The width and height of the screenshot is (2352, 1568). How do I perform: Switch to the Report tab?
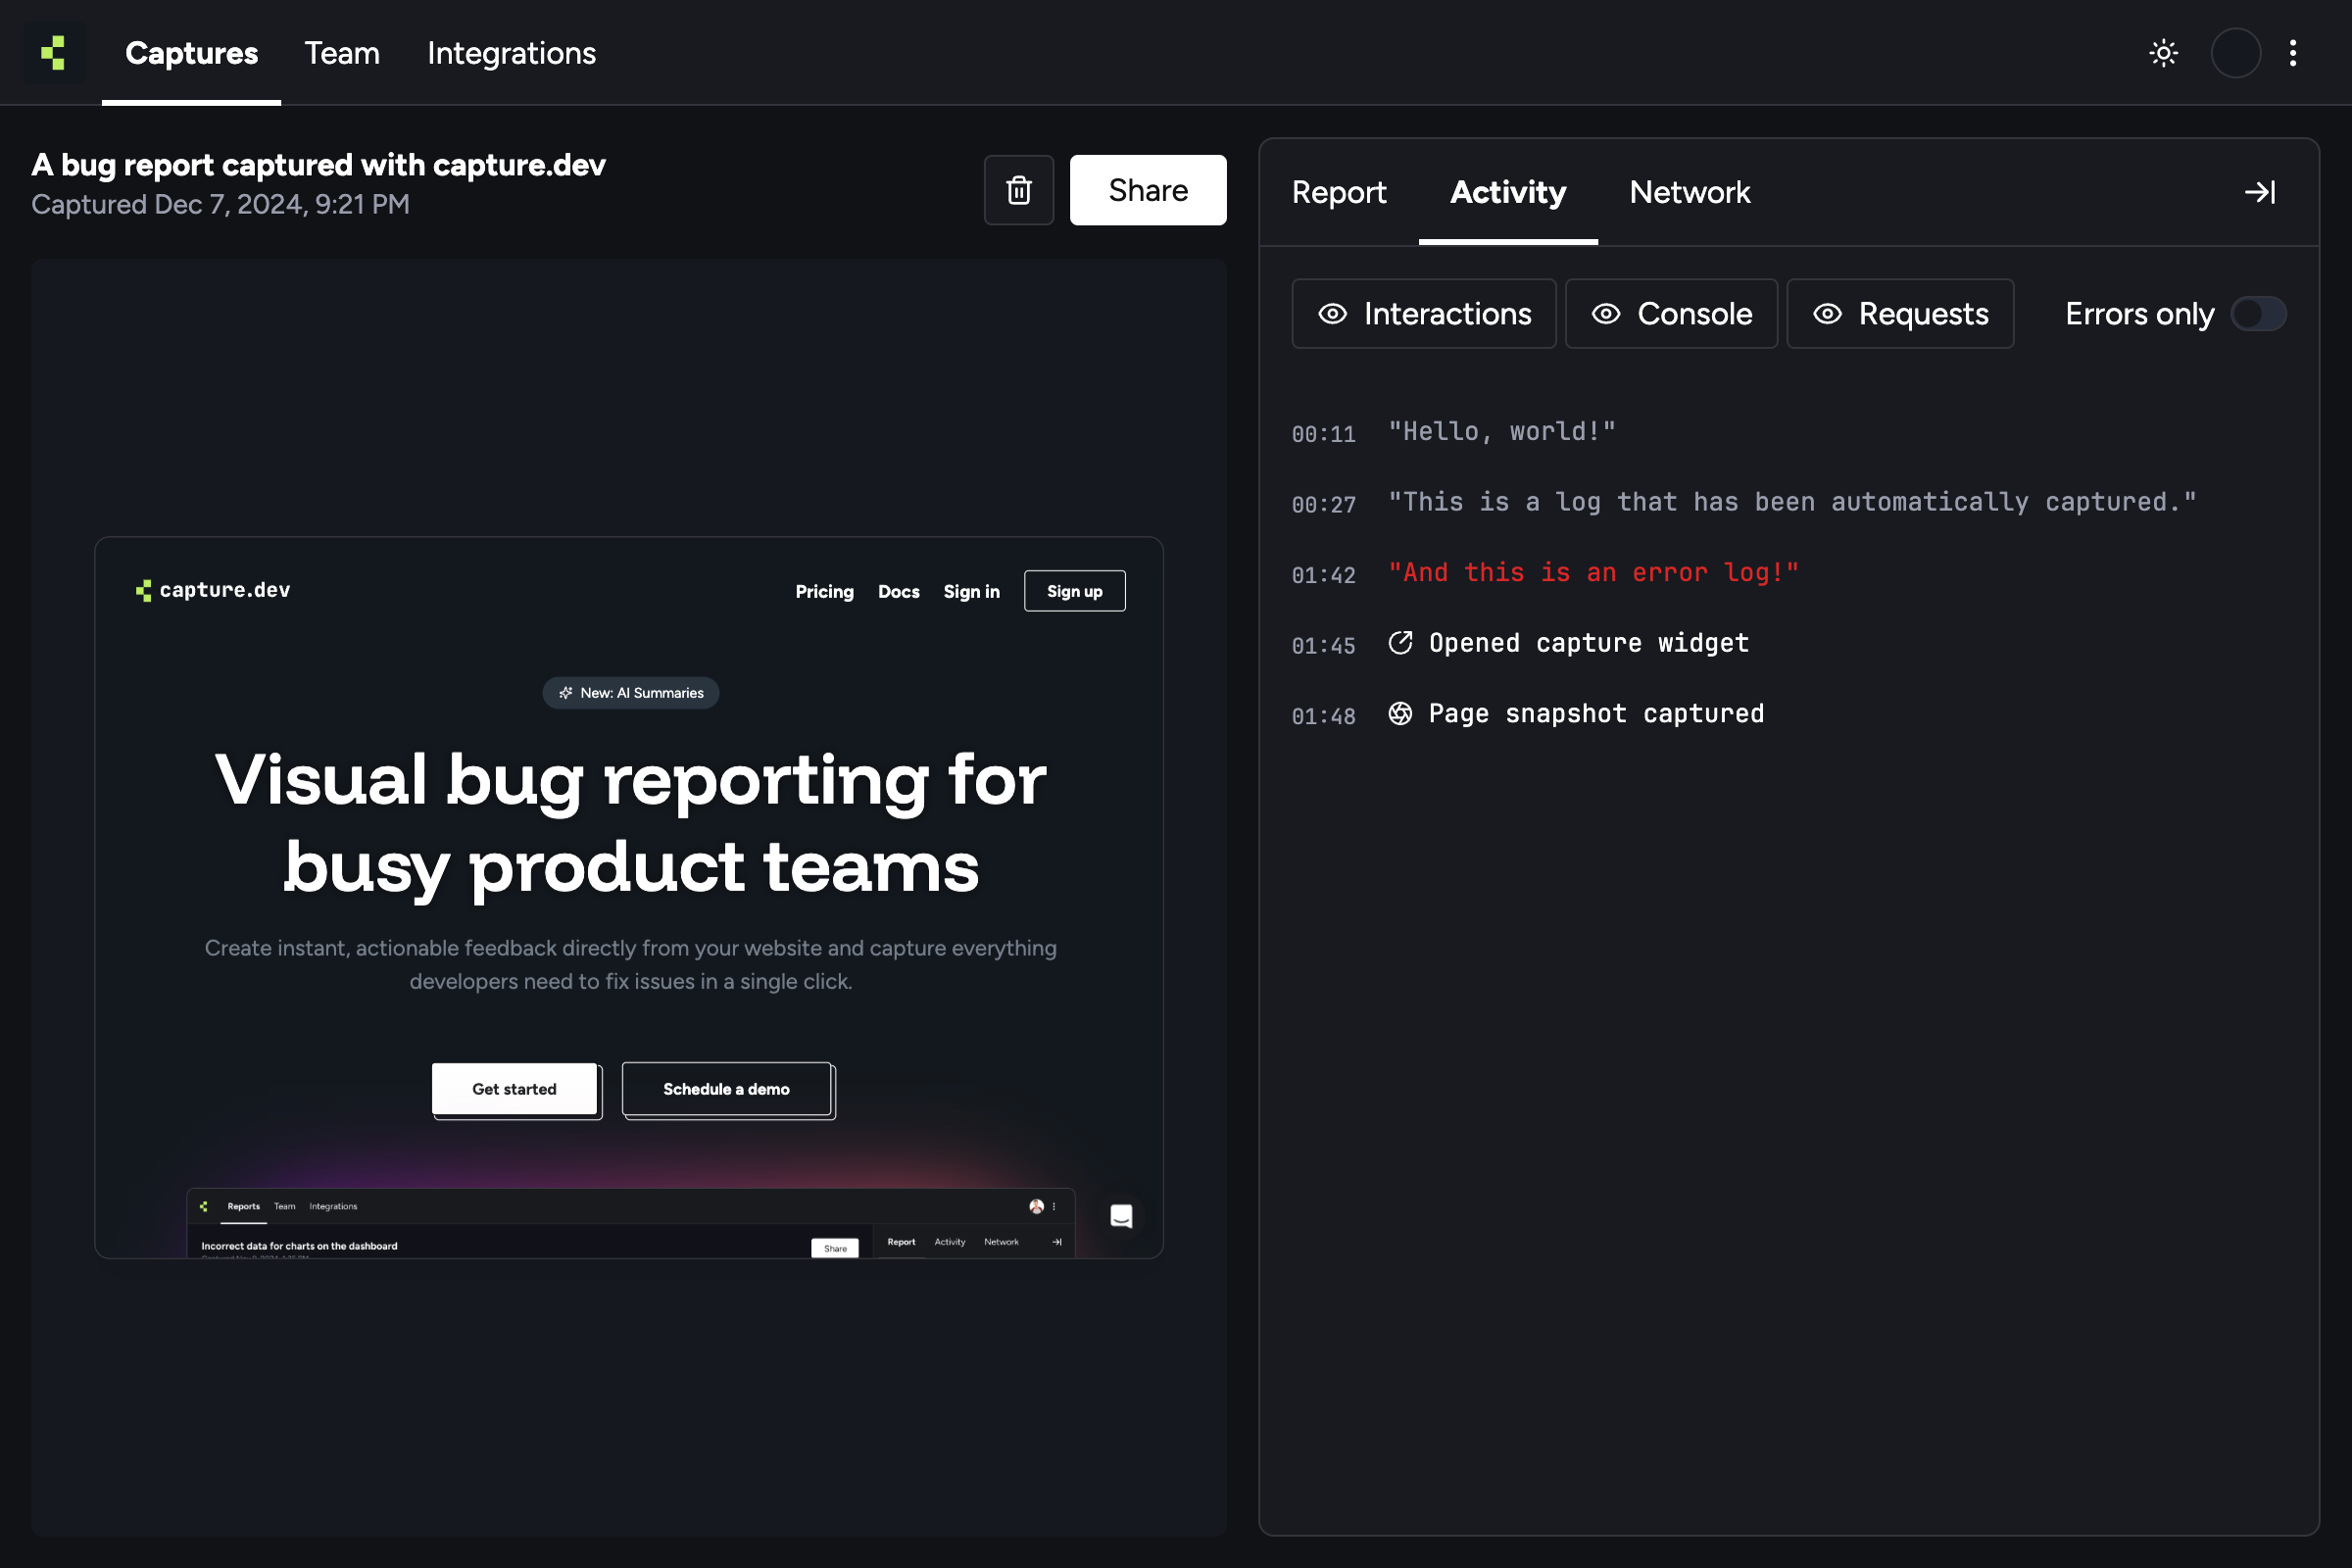(1339, 192)
